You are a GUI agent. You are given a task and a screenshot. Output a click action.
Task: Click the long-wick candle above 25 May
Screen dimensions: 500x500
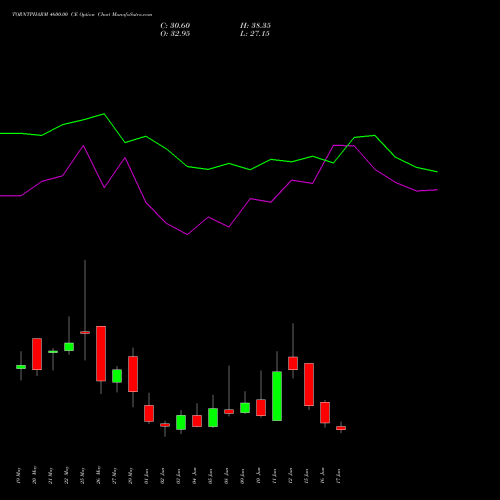[x=85, y=332]
